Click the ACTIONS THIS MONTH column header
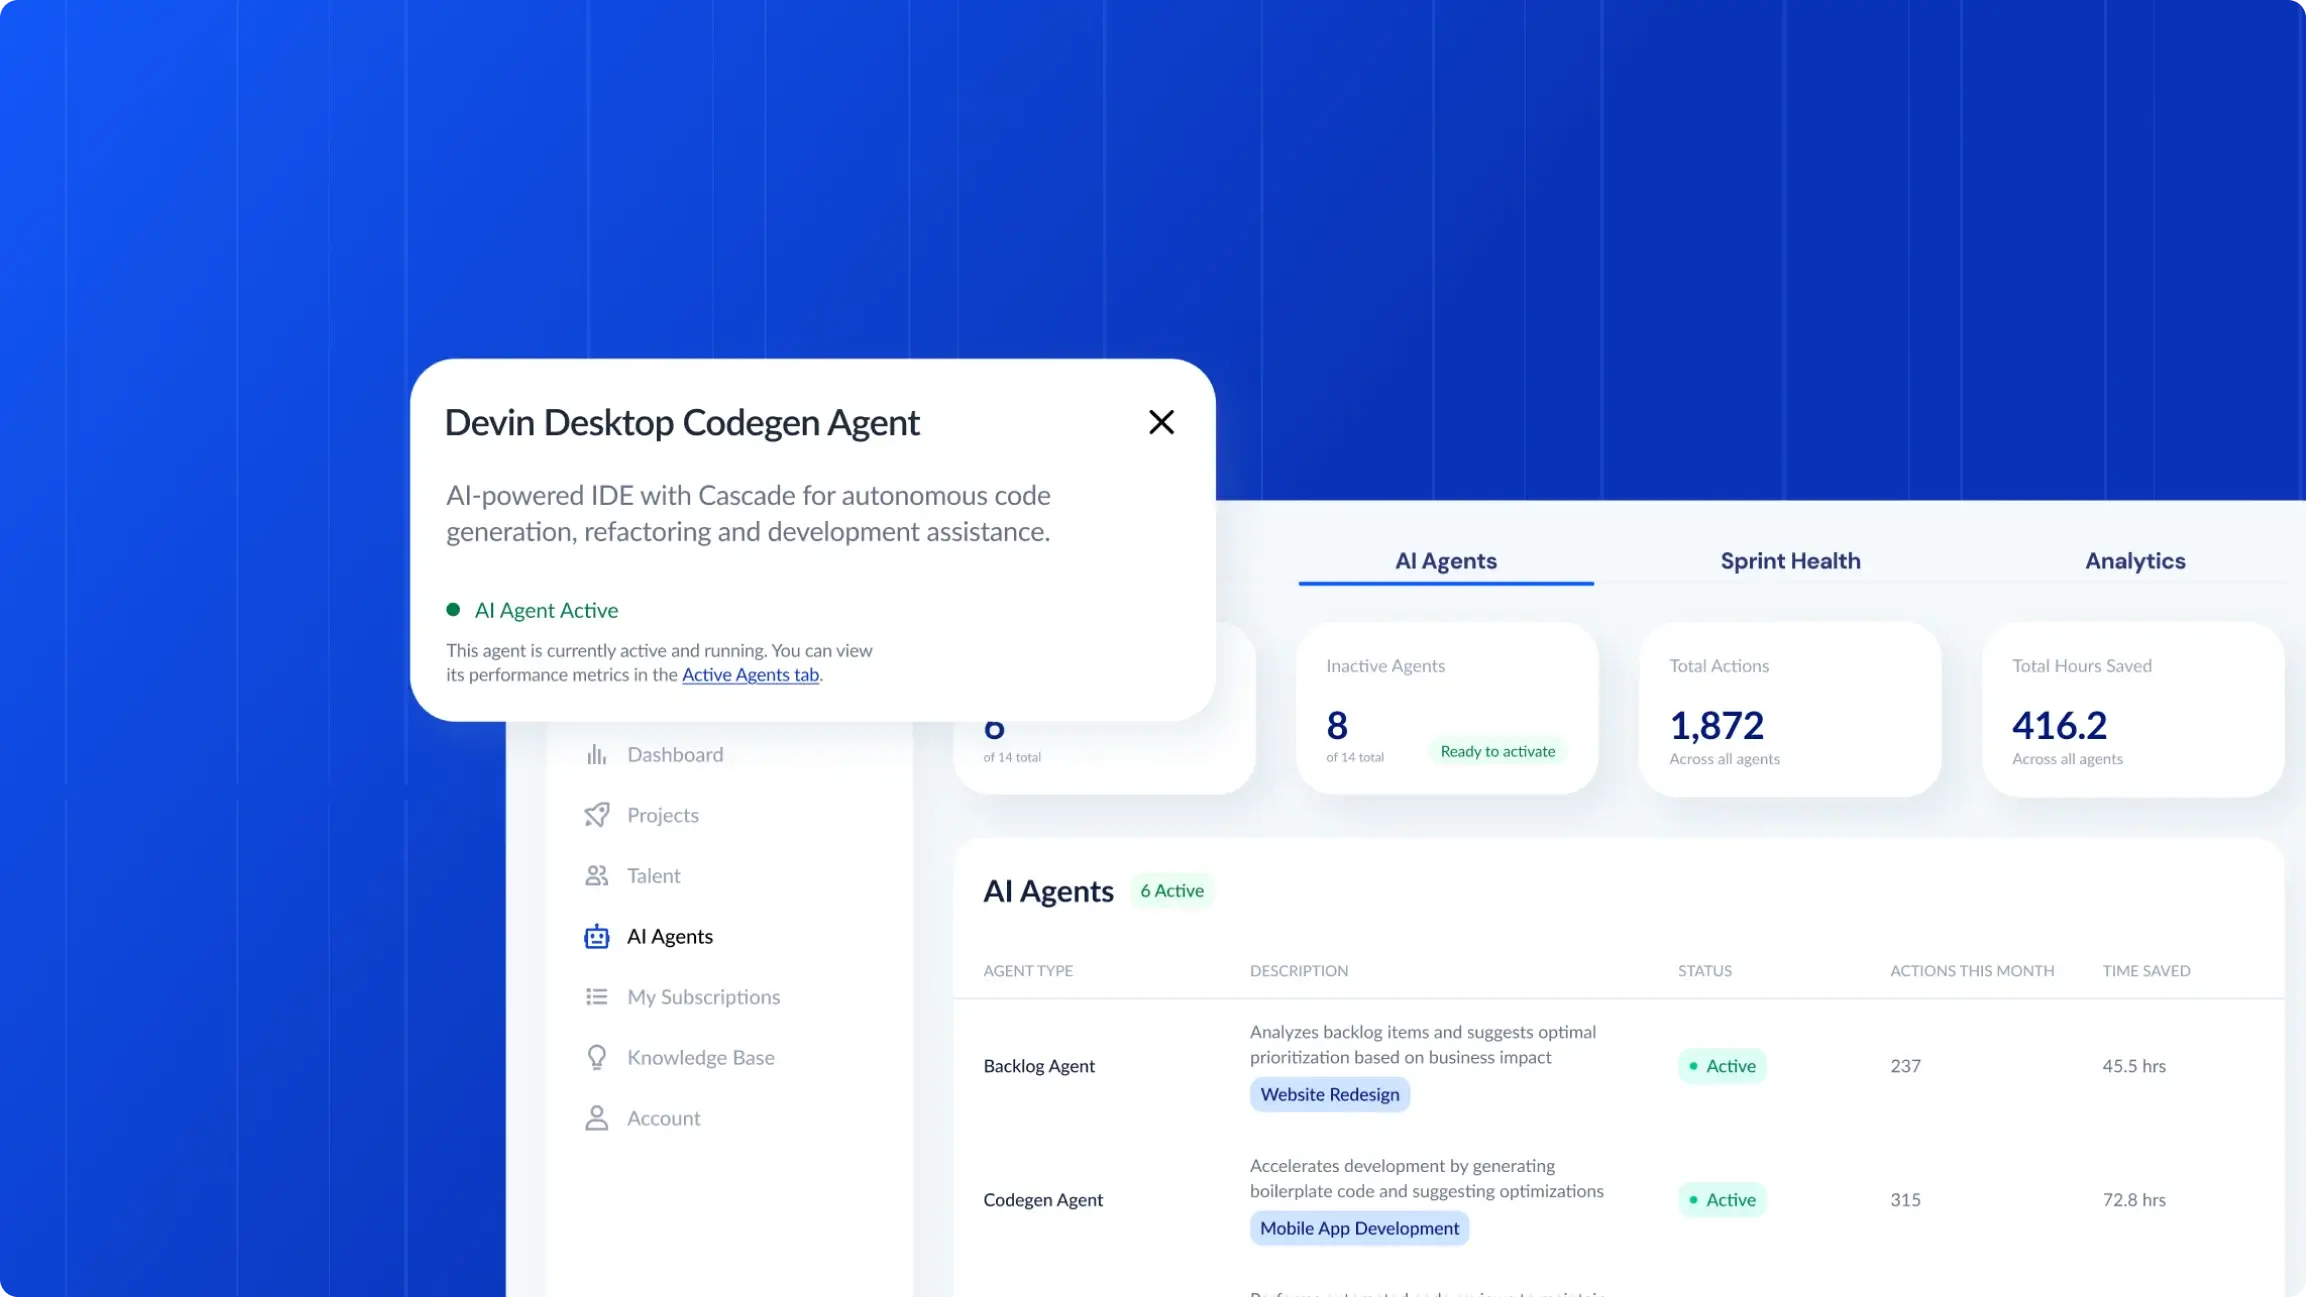This screenshot has width=2306, height=1297. click(x=1972, y=971)
